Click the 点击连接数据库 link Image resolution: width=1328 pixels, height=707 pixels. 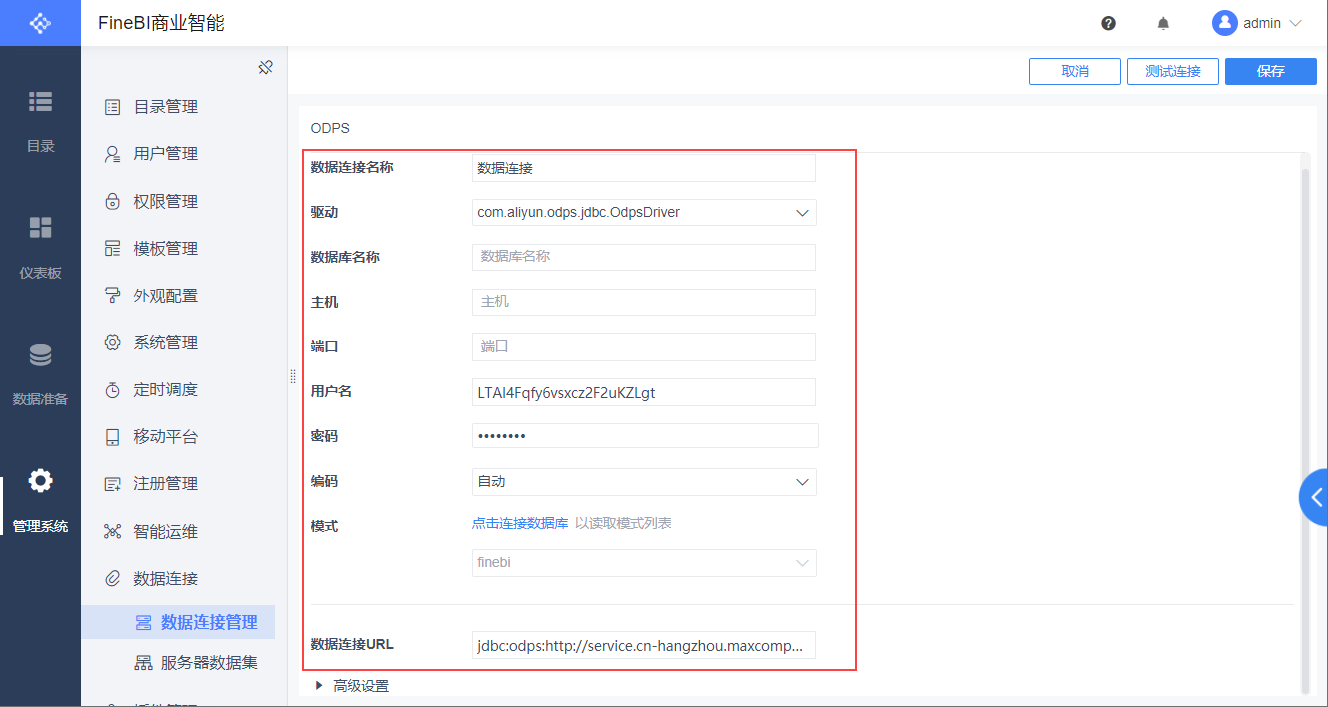(520, 524)
